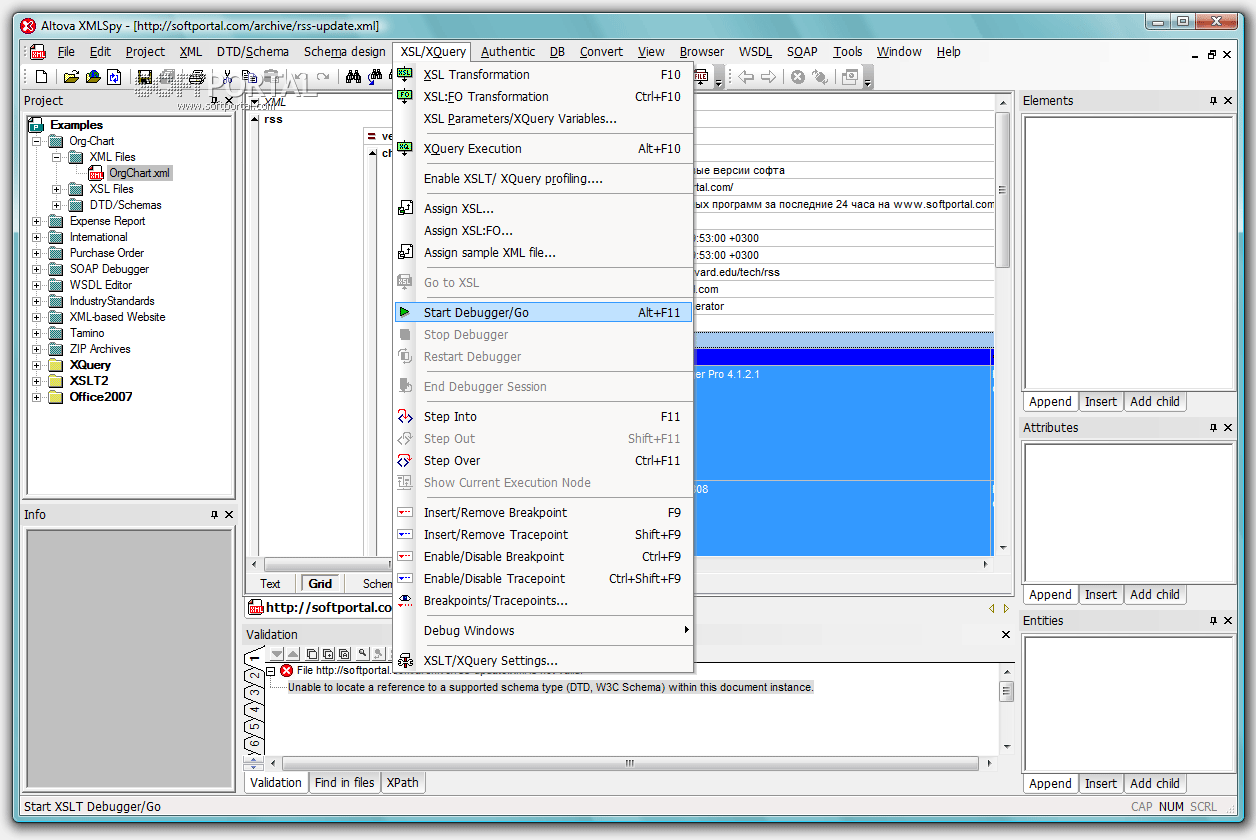Screen dimensions: 1256x840
Task: Choose Start Debugger/Go menu item
Action: click(x=543, y=313)
